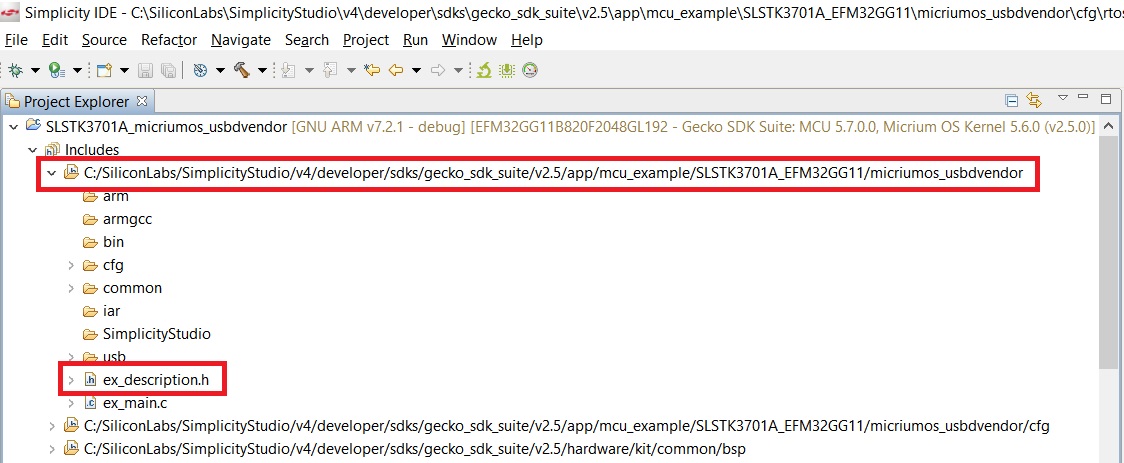Click the gauge energy profiler icon
Screen dimensions: 1124x463
pos(530,70)
